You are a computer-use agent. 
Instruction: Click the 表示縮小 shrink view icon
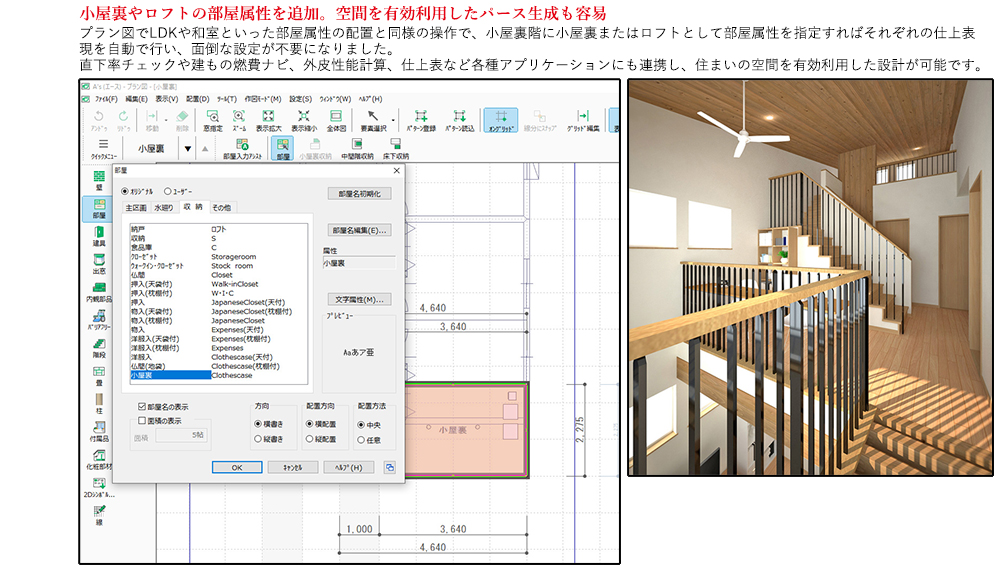click(x=304, y=120)
